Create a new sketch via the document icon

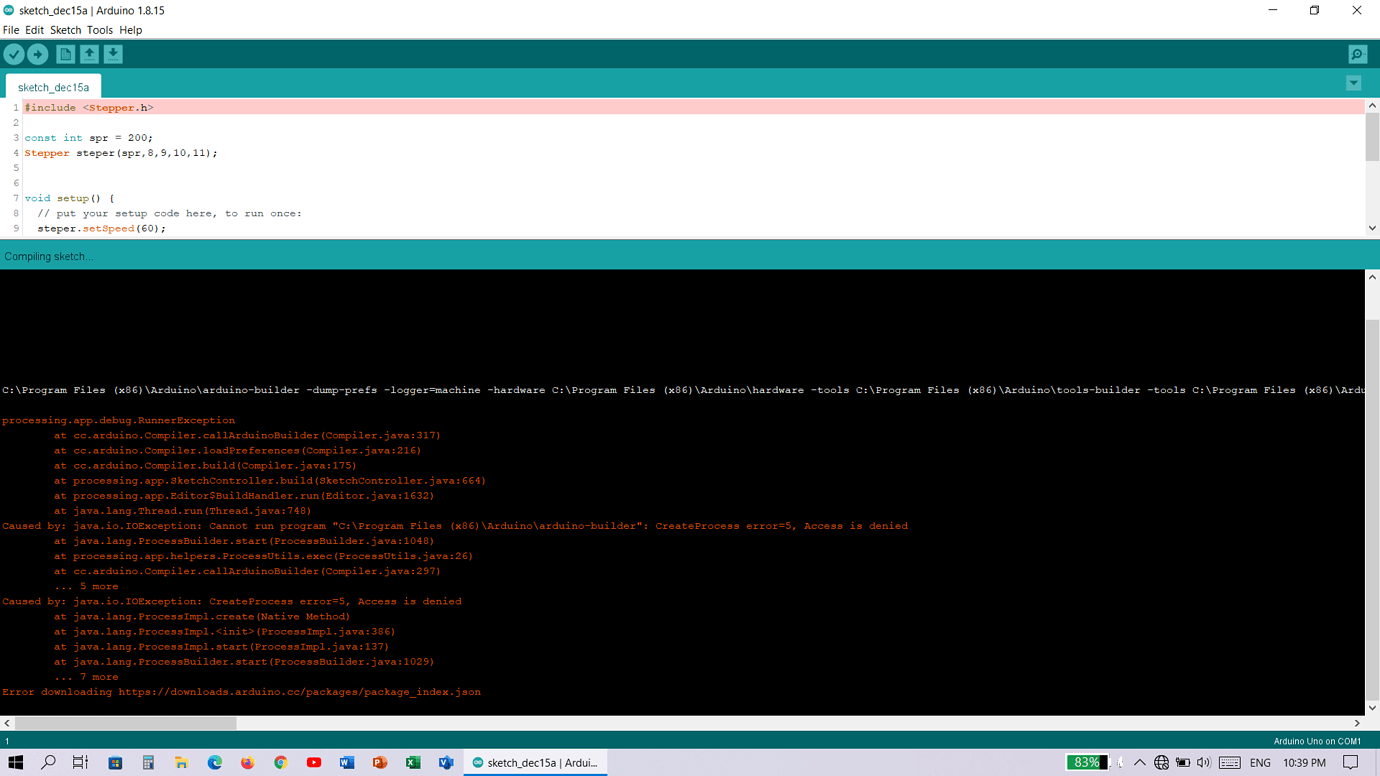tap(64, 54)
